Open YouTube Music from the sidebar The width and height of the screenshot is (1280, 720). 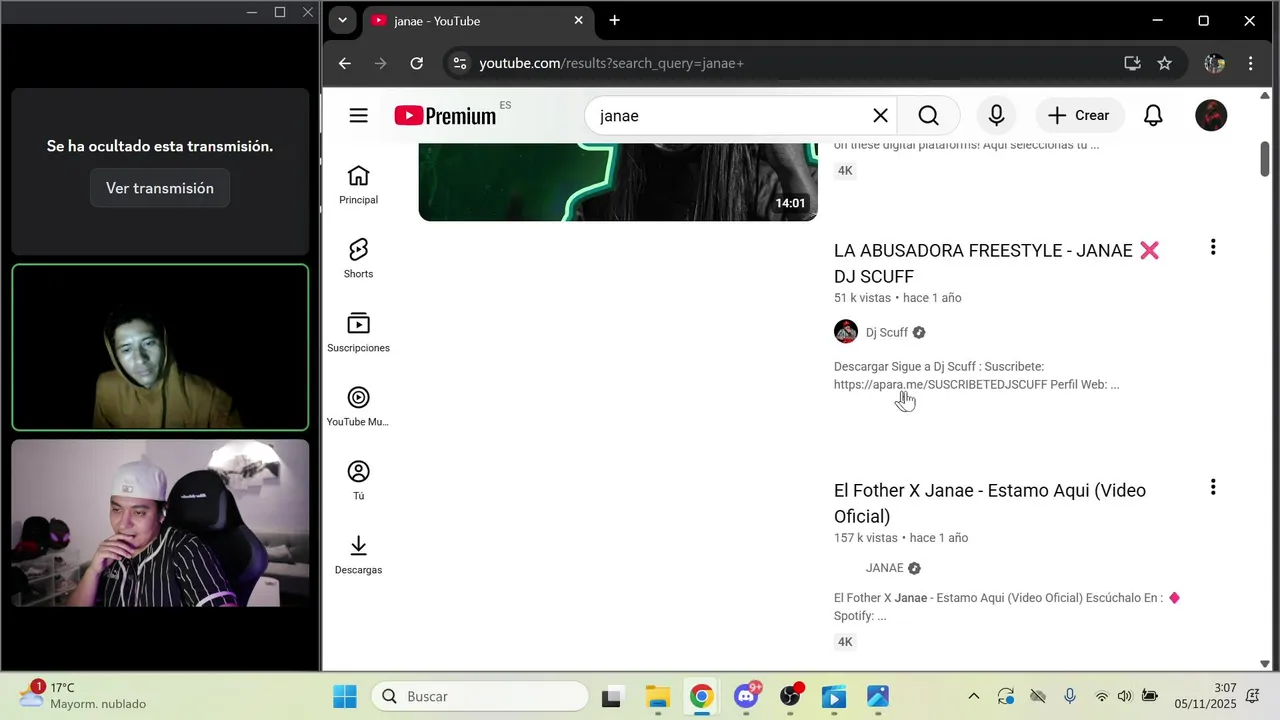pos(358,407)
